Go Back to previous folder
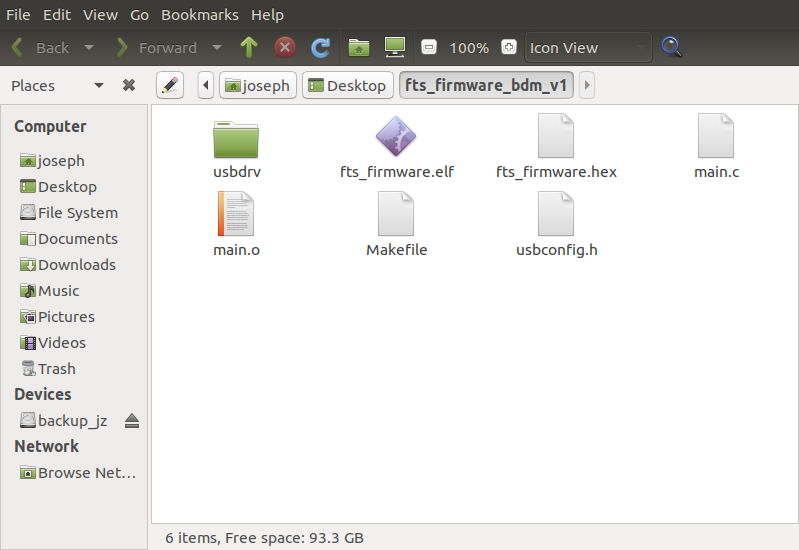Screen dimensions: 799x550 click(41, 47)
